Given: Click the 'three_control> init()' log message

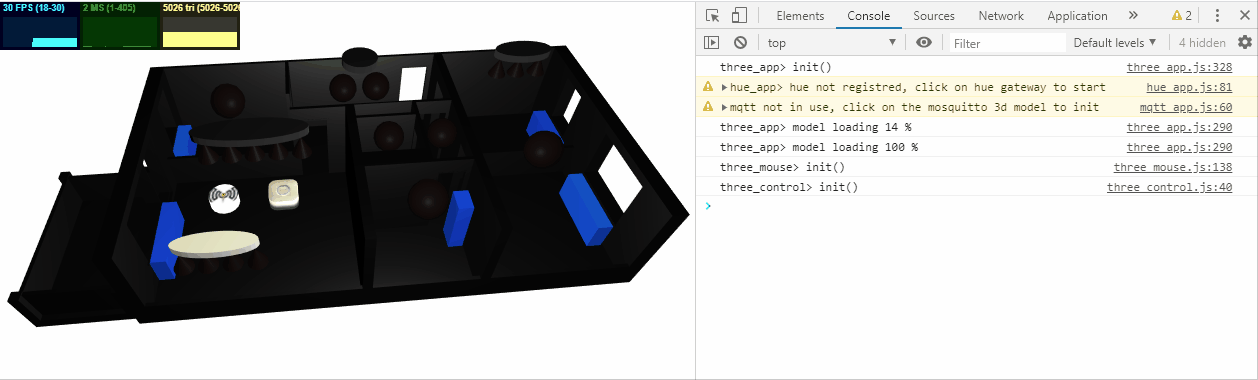Looking at the screenshot, I should pyautogui.click(x=789, y=188).
